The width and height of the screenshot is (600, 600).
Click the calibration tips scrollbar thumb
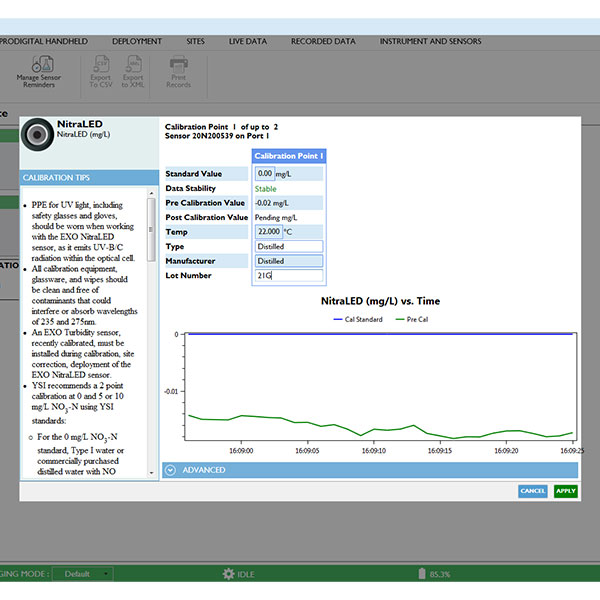[152, 230]
